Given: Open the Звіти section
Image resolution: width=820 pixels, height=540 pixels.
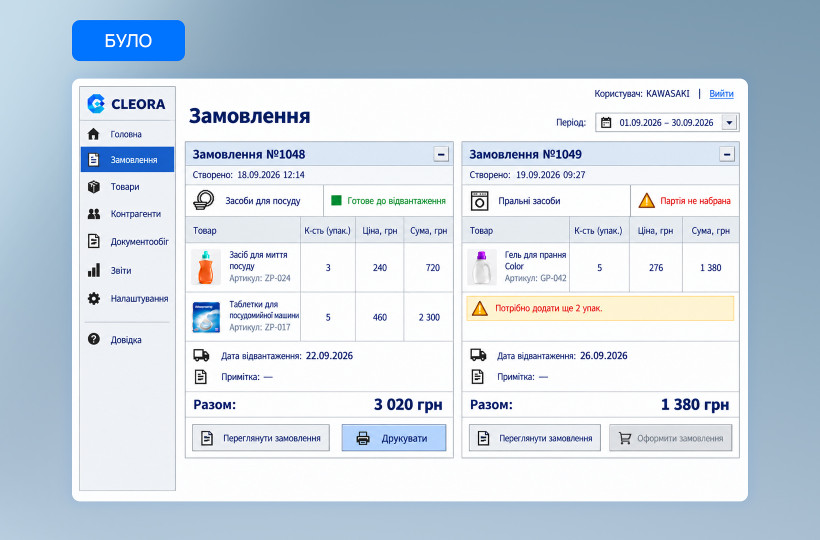Looking at the screenshot, I should 127,270.
